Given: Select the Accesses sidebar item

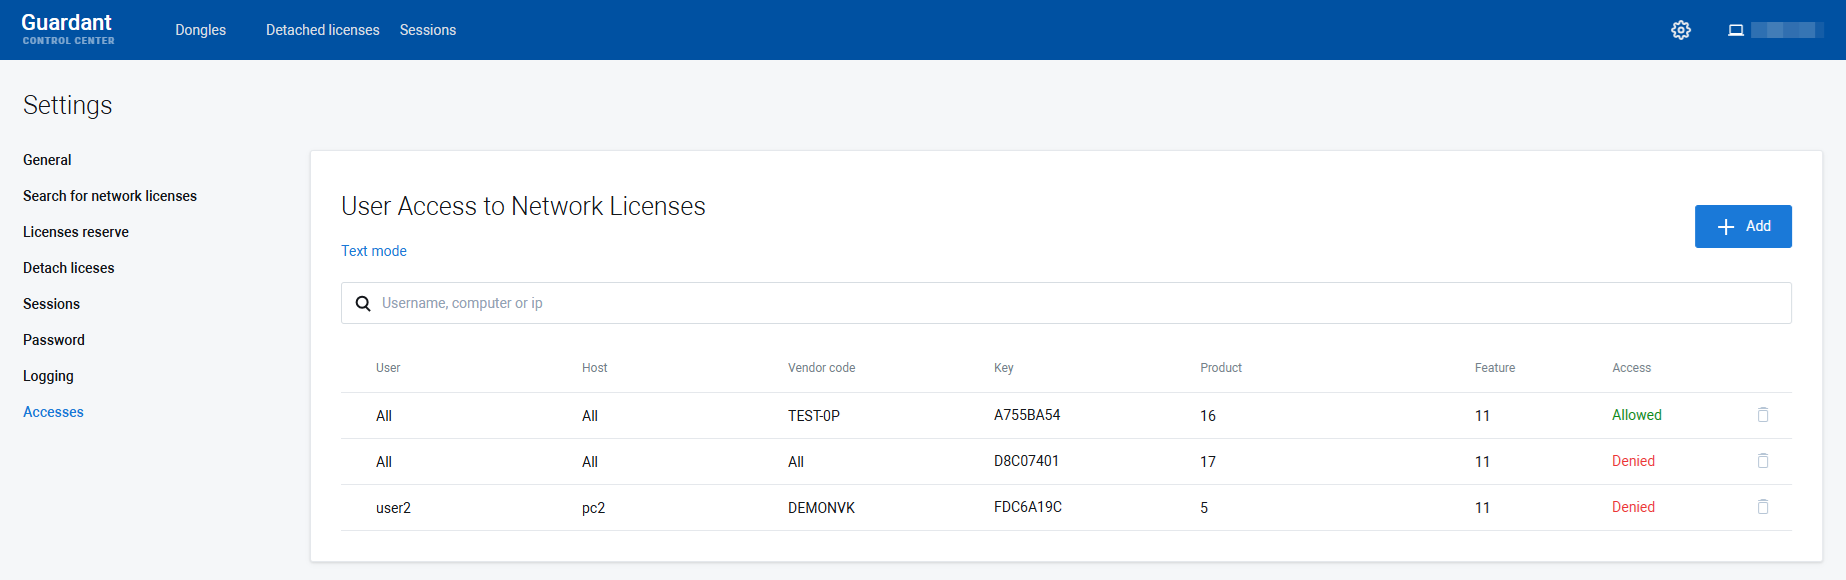Looking at the screenshot, I should (53, 412).
